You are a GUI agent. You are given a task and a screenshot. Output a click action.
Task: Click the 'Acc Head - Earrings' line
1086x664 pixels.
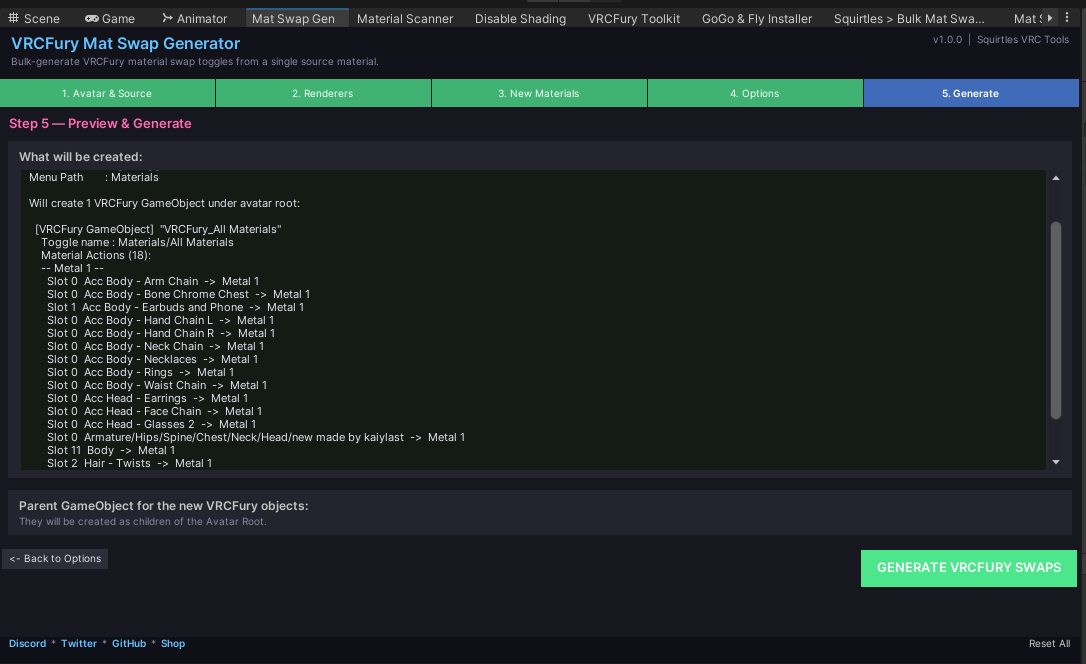click(x=148, y=399)
